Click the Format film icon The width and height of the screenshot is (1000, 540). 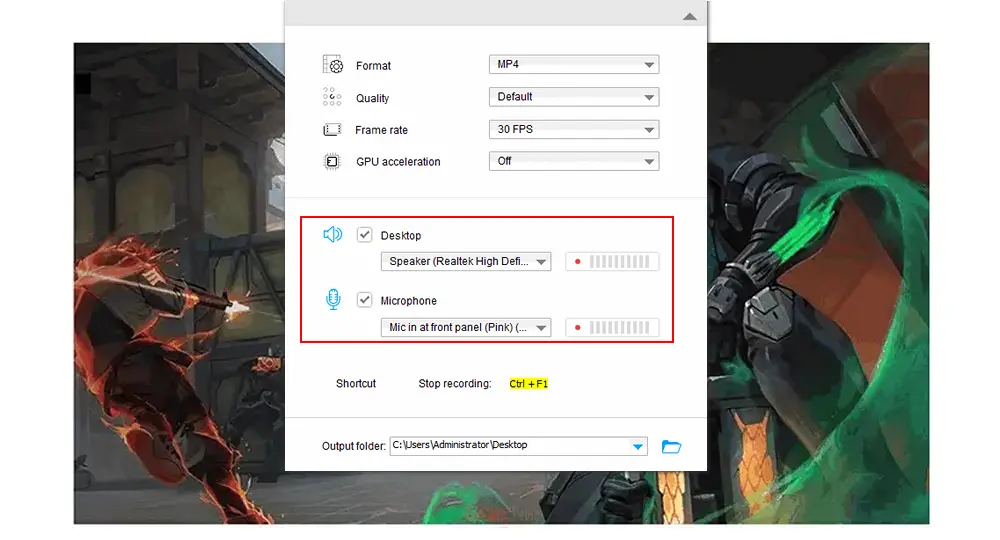coord(333,65)
